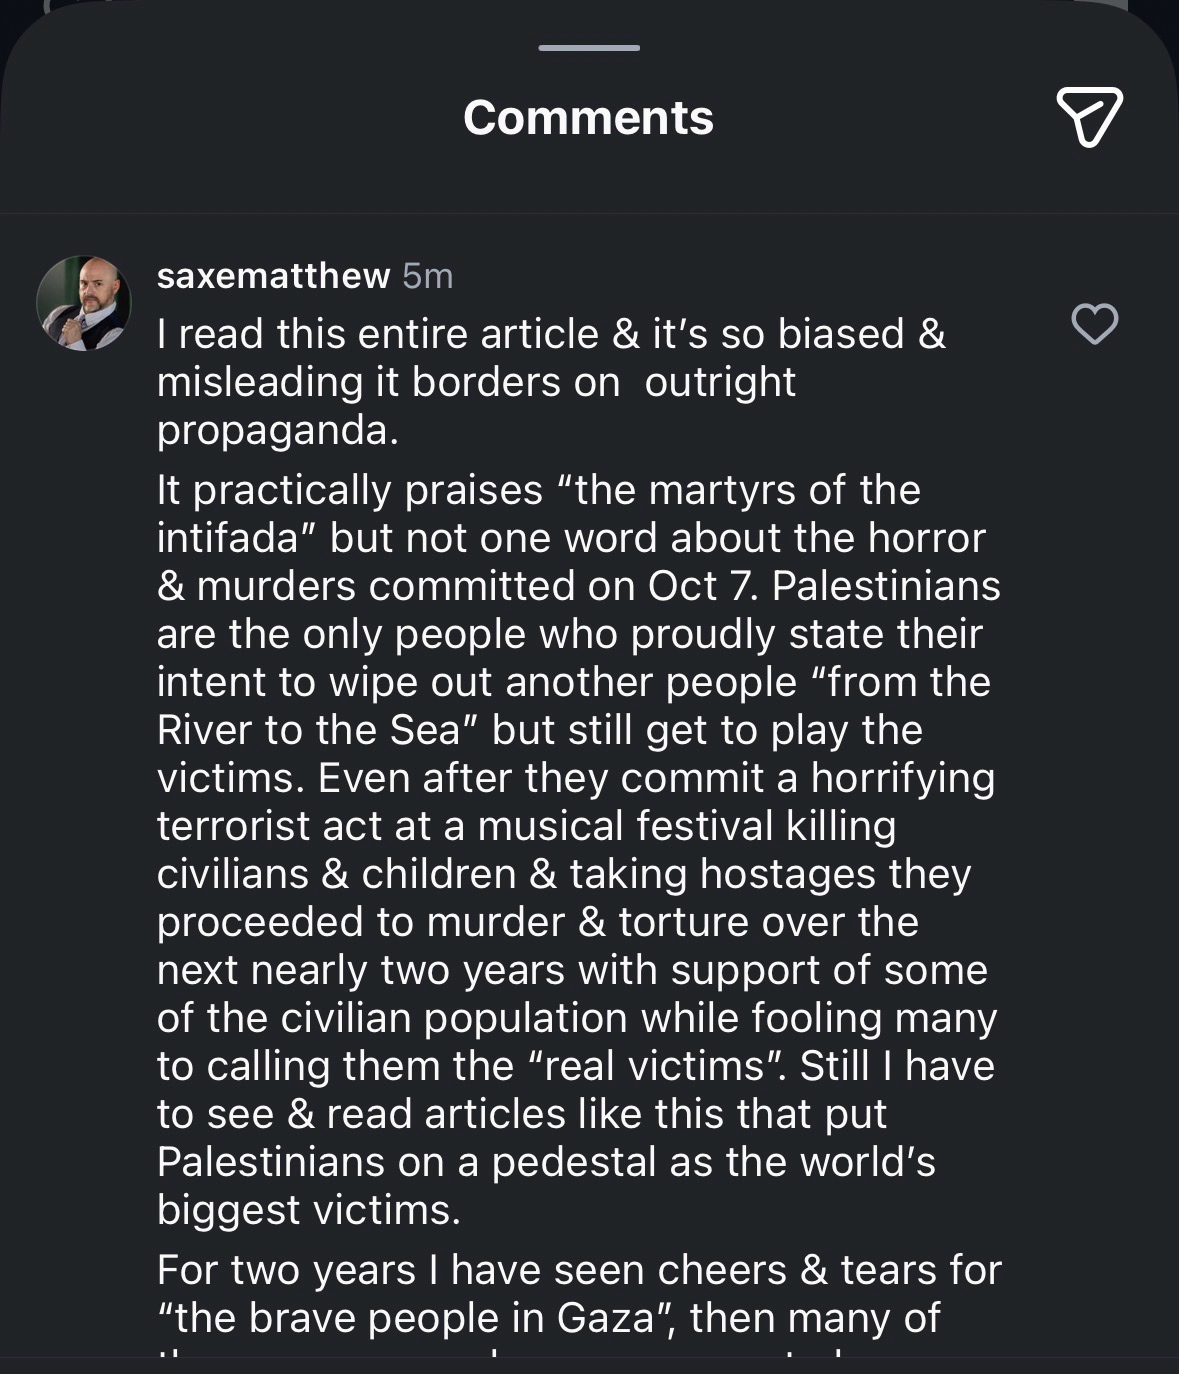Open saxematthew's profile picture
This screenshot has width=1179, height=1374.
coord(84,303)
